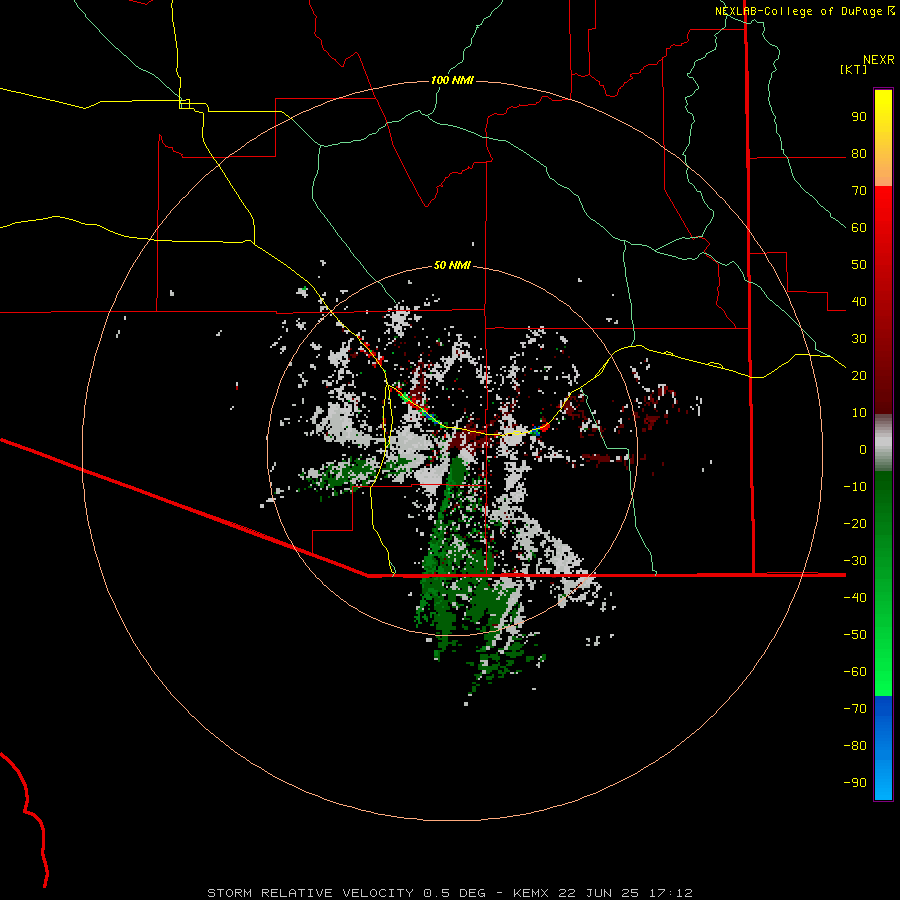Click the 70 value on velocity scale
The image size is (900, 900).
tap(859, 191)
